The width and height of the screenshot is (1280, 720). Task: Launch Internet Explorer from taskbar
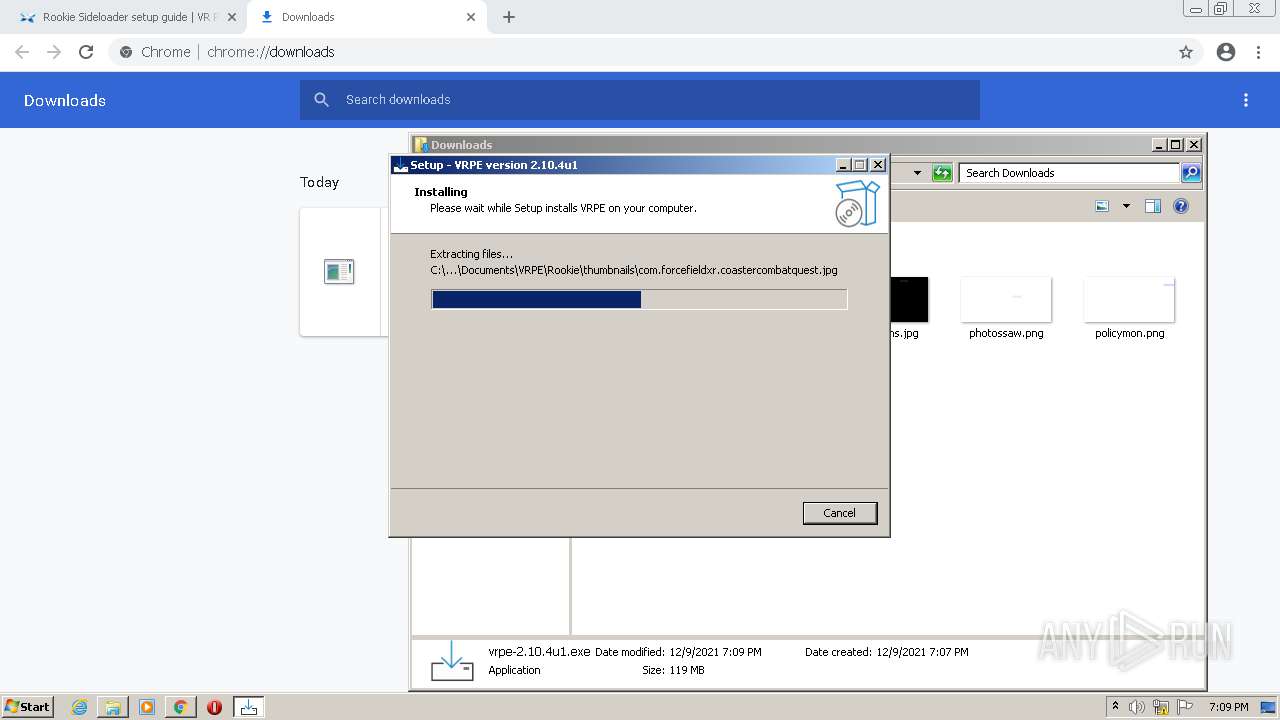(x=79, y=707)
